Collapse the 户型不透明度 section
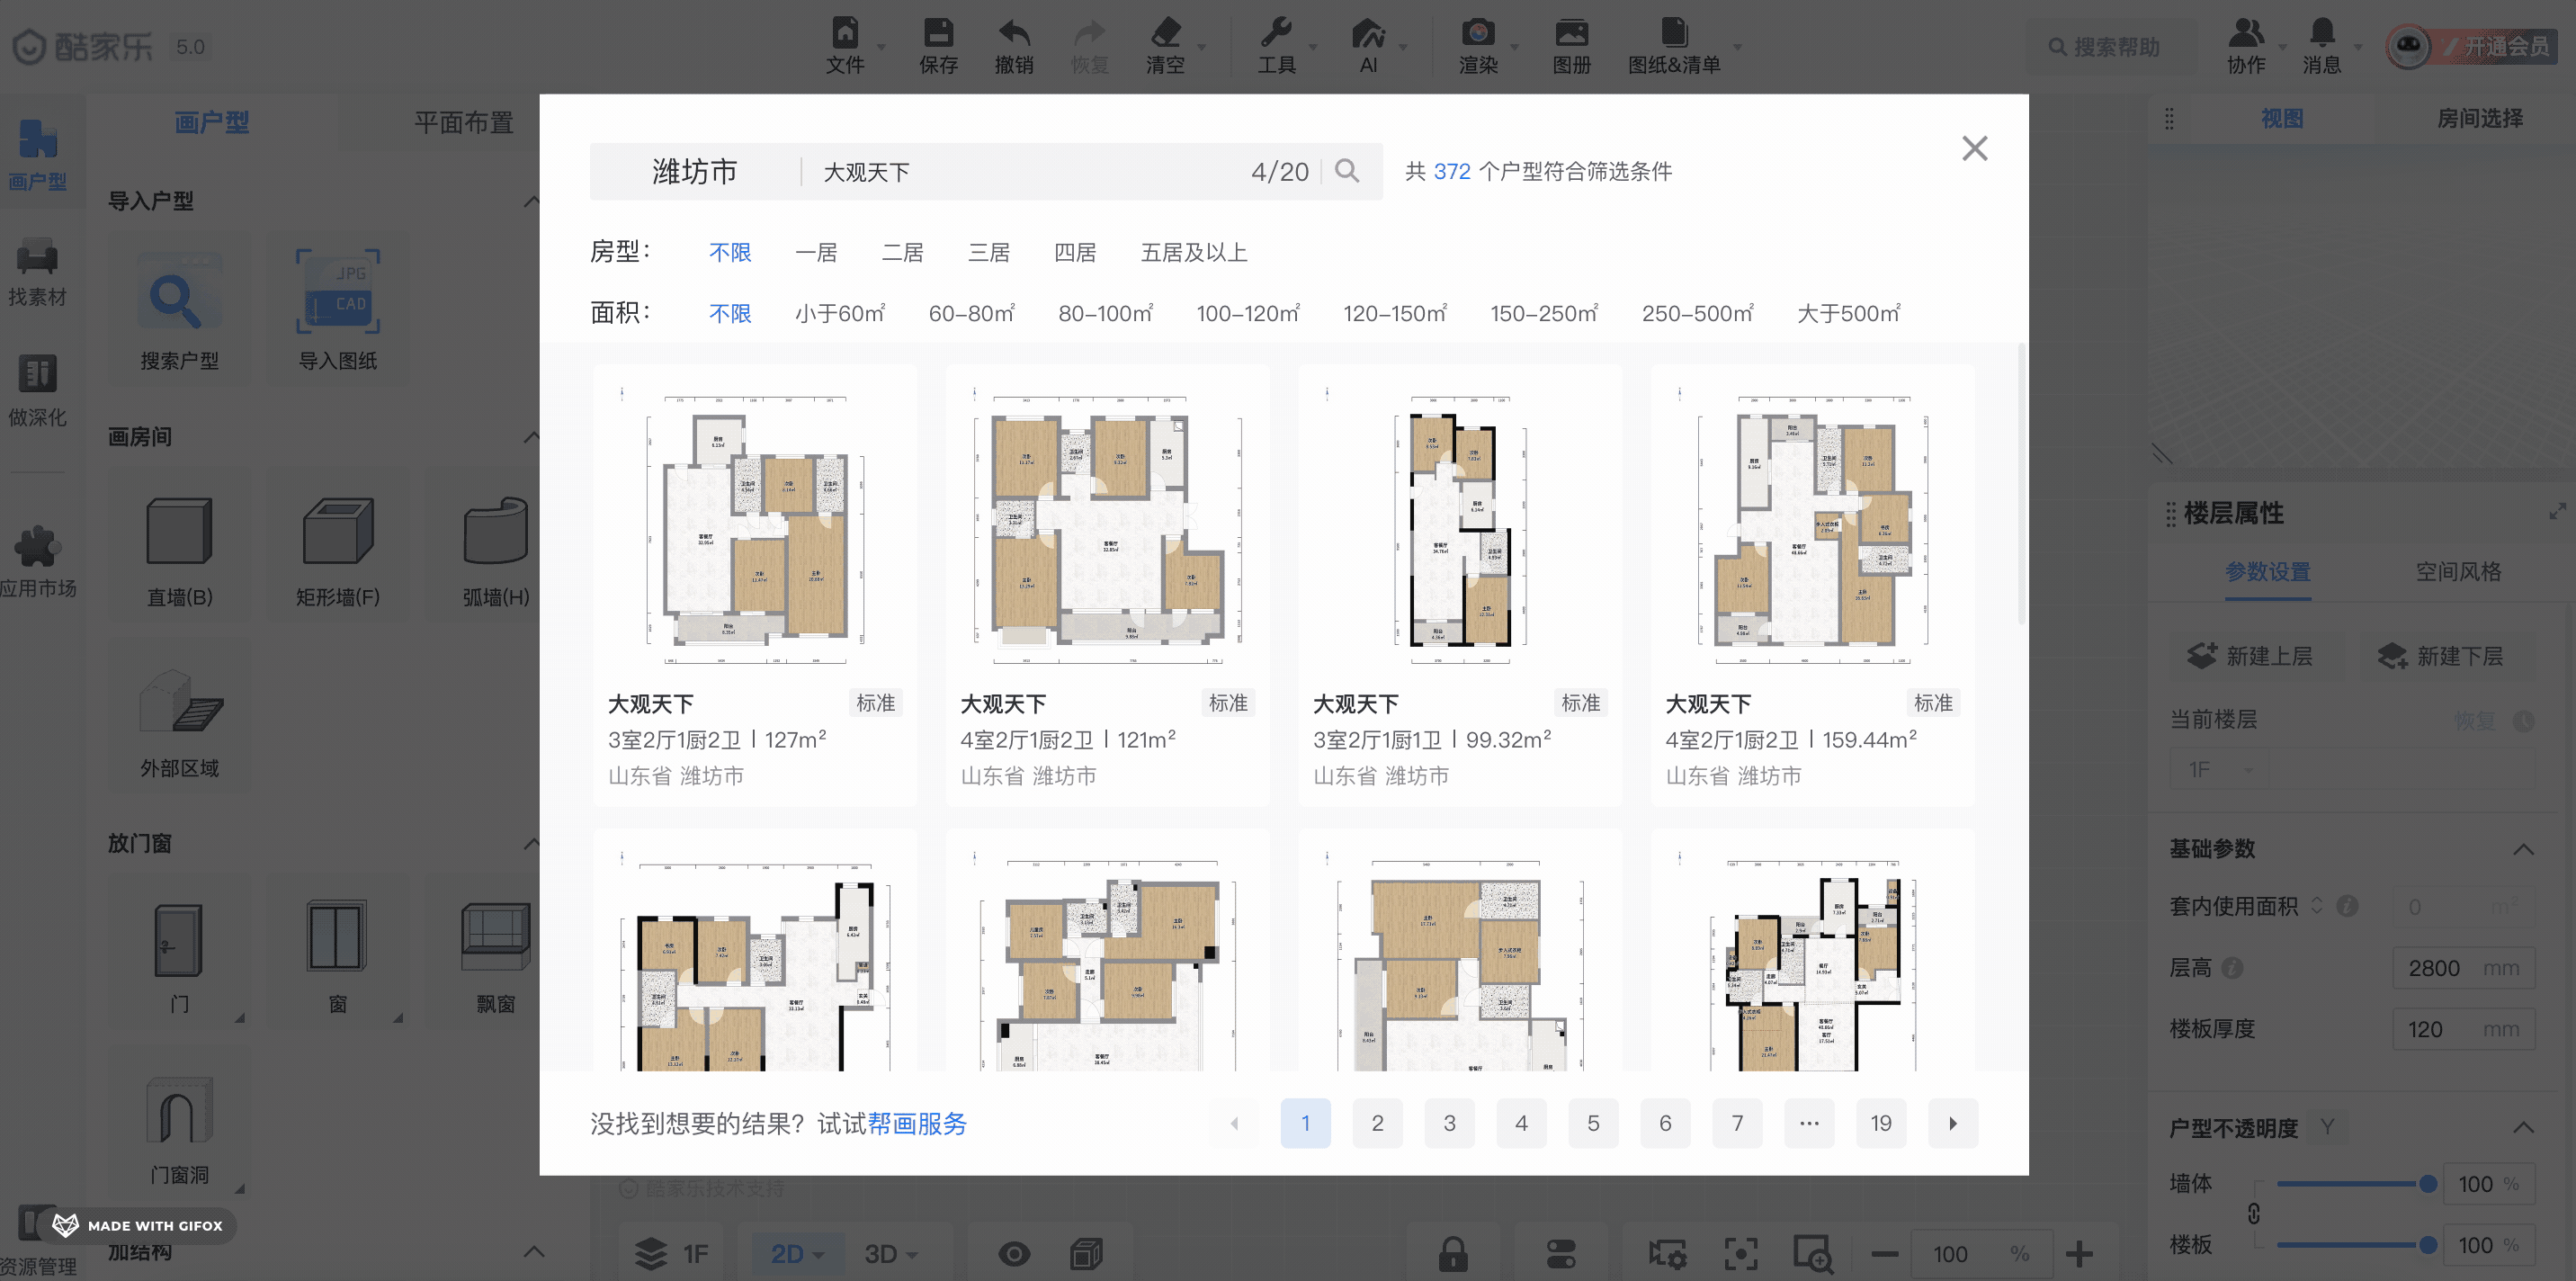The image size is (2576, 1281). [2523, 1127]
